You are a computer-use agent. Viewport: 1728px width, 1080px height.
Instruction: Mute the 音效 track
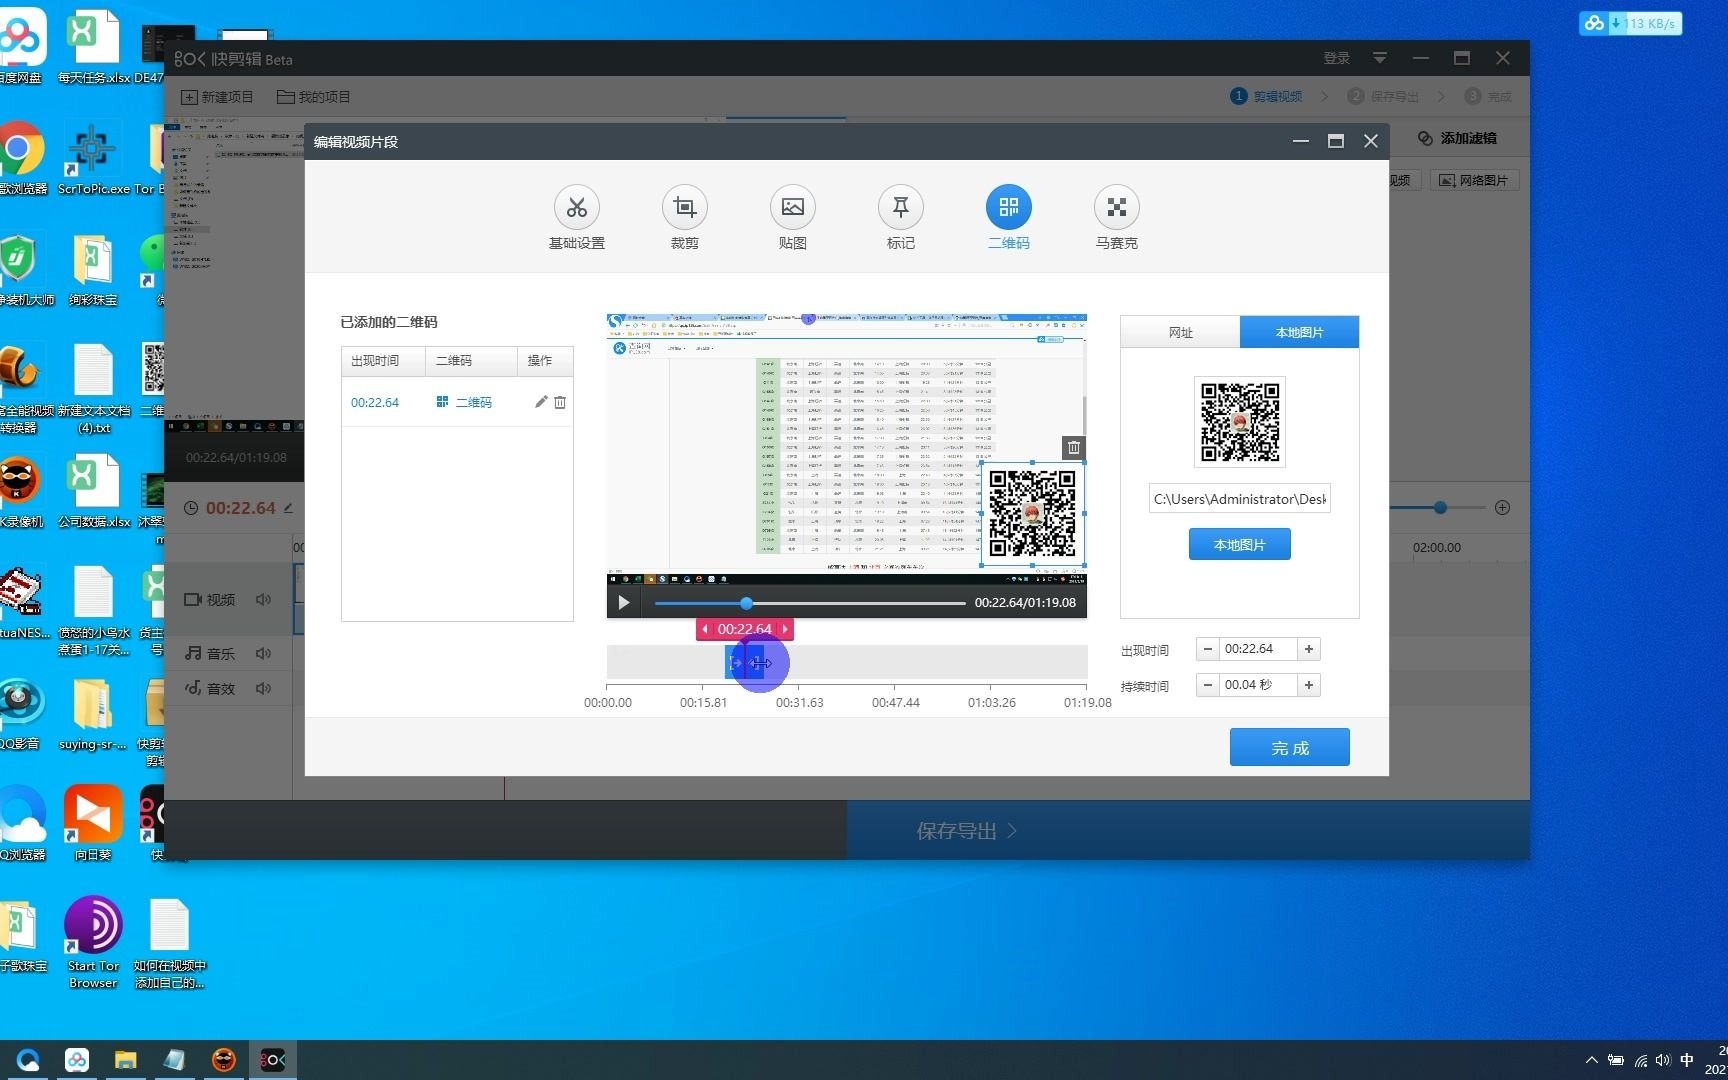263,688
